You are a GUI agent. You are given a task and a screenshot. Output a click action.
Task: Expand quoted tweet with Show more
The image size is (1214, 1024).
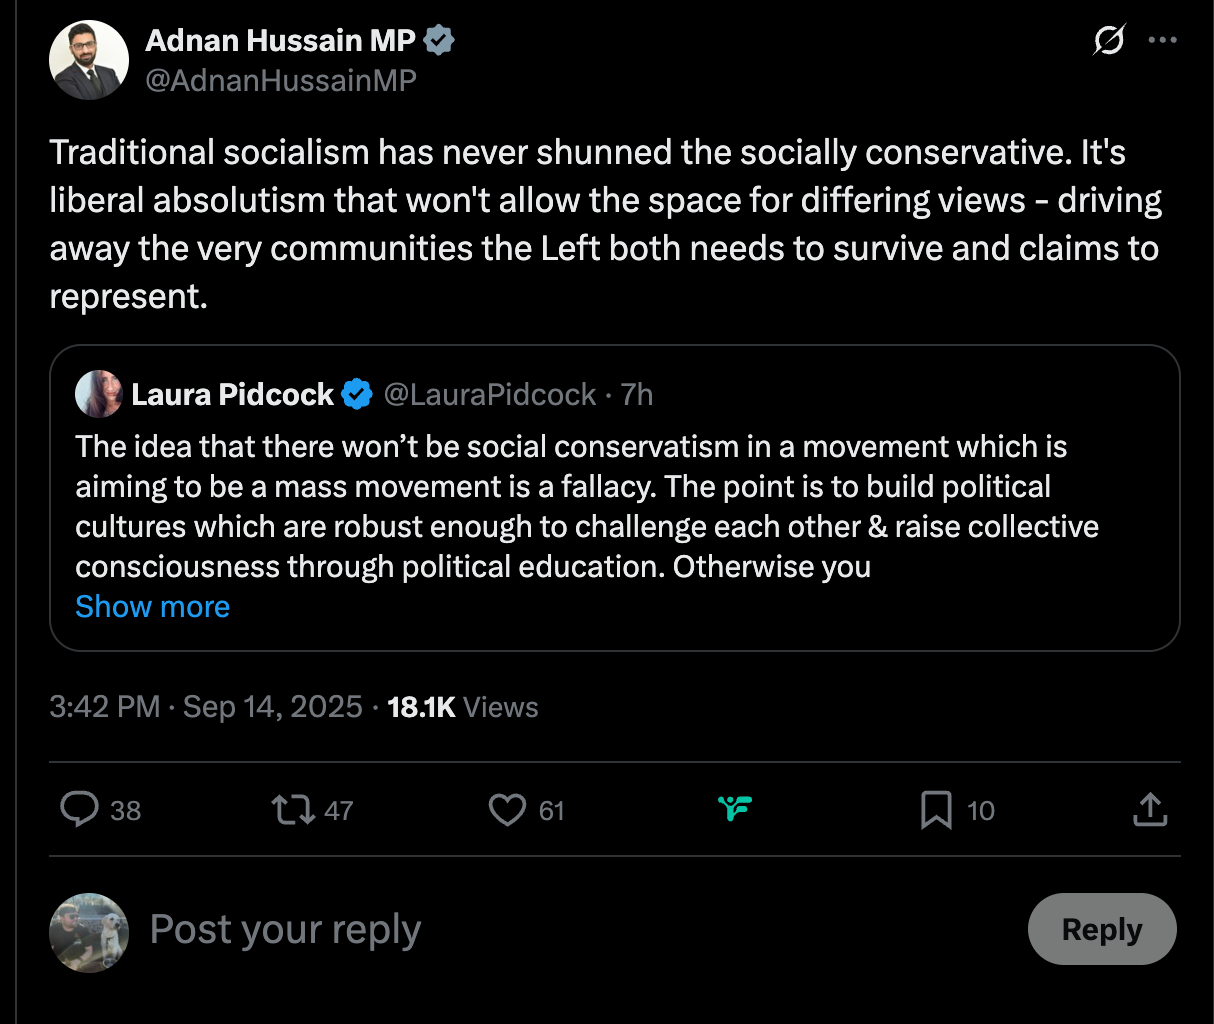pyautogui.click(x=153, y=606)
